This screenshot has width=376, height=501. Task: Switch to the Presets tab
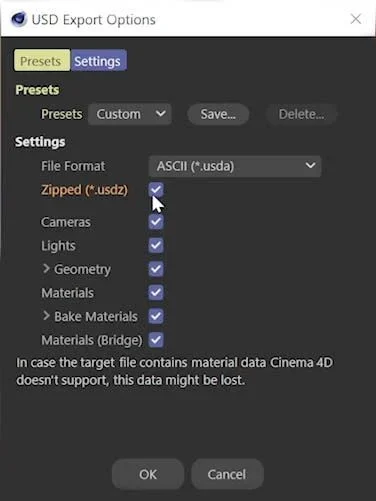point(42,60)
